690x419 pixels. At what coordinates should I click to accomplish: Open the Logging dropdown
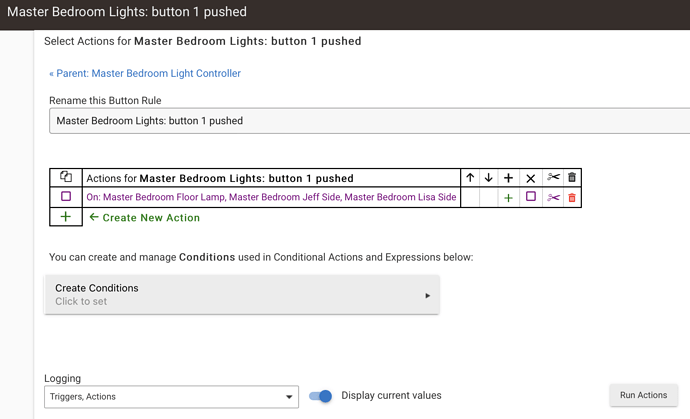(x=172, y=397)
